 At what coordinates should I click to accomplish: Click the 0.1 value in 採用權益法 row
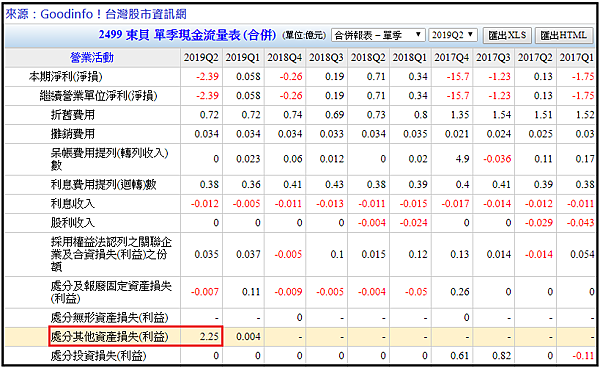(x=337, y=254)
